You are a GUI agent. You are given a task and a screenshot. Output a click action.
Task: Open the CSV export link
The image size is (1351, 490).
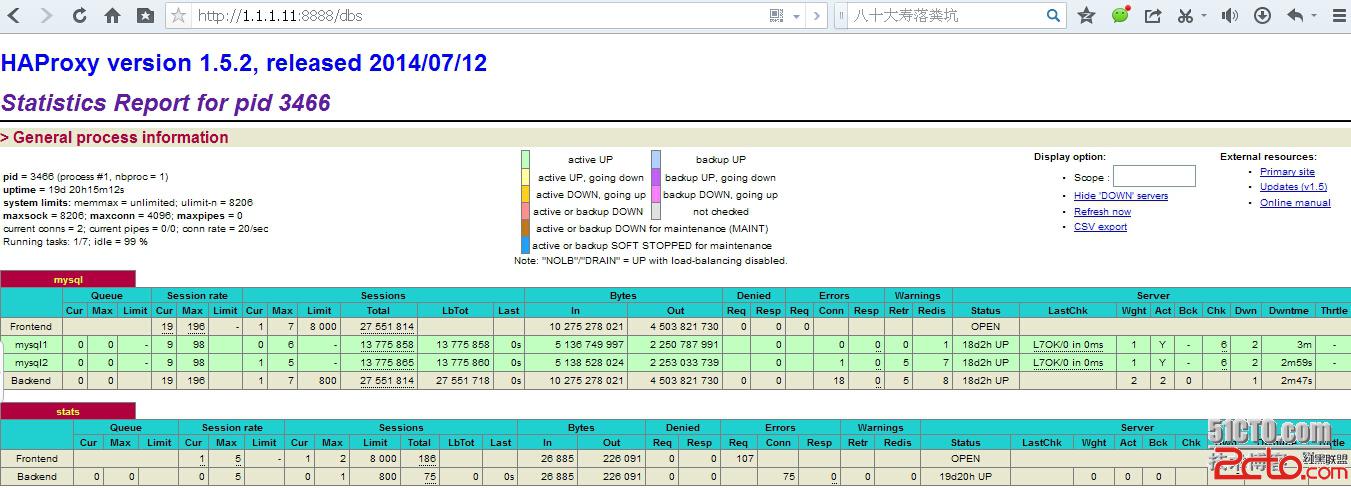point(1100,227)
